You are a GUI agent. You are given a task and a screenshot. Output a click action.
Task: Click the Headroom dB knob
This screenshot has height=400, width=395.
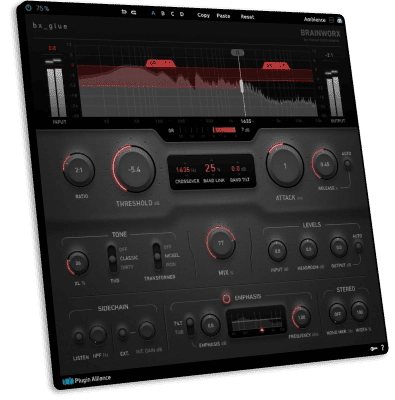[308, 249]
